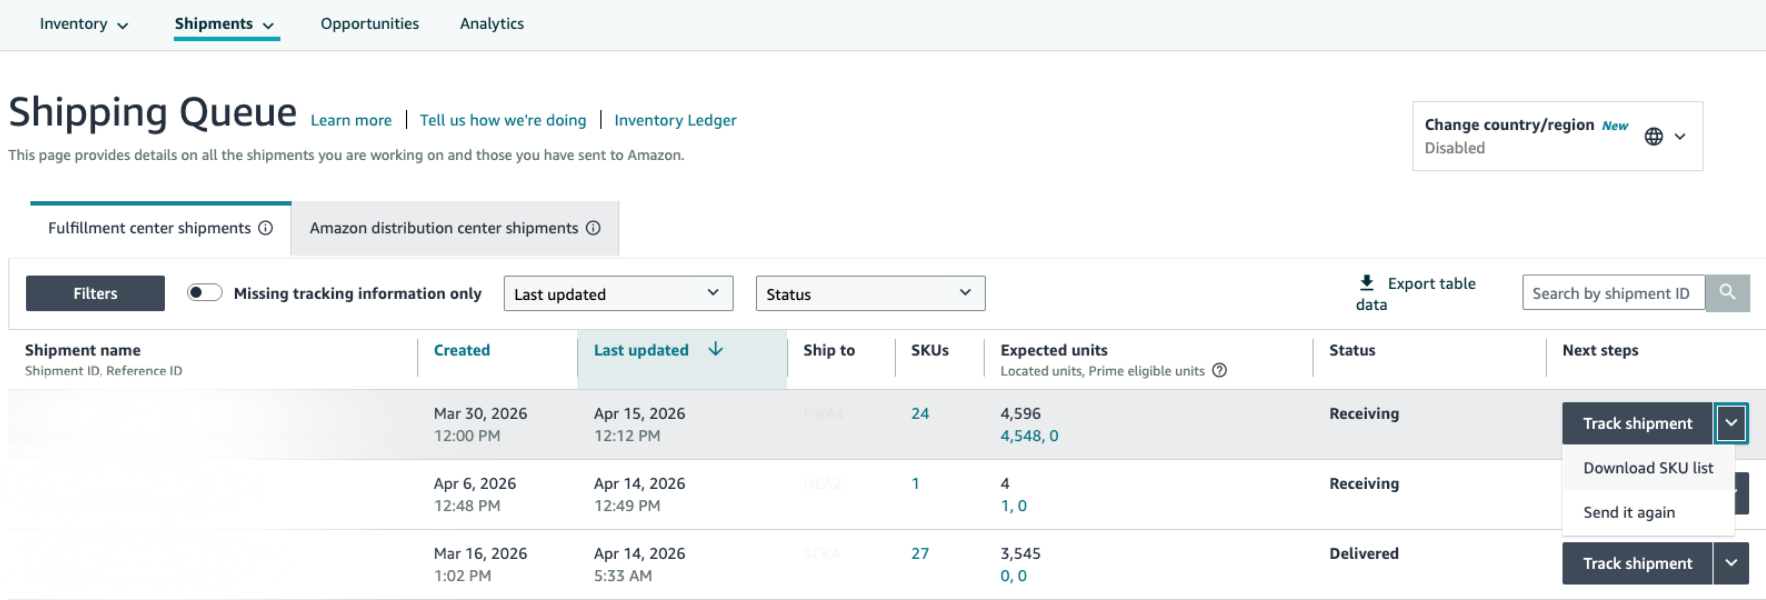Click the Export table data download icon
This screenshot has width=1766, height=600.
click(1367, 283)
